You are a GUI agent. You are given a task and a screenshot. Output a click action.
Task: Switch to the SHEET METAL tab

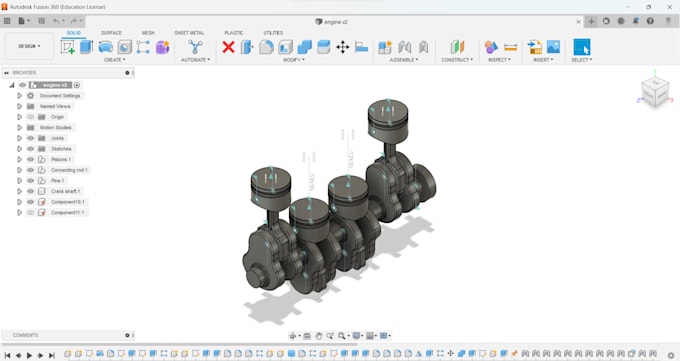coord(189,33)
